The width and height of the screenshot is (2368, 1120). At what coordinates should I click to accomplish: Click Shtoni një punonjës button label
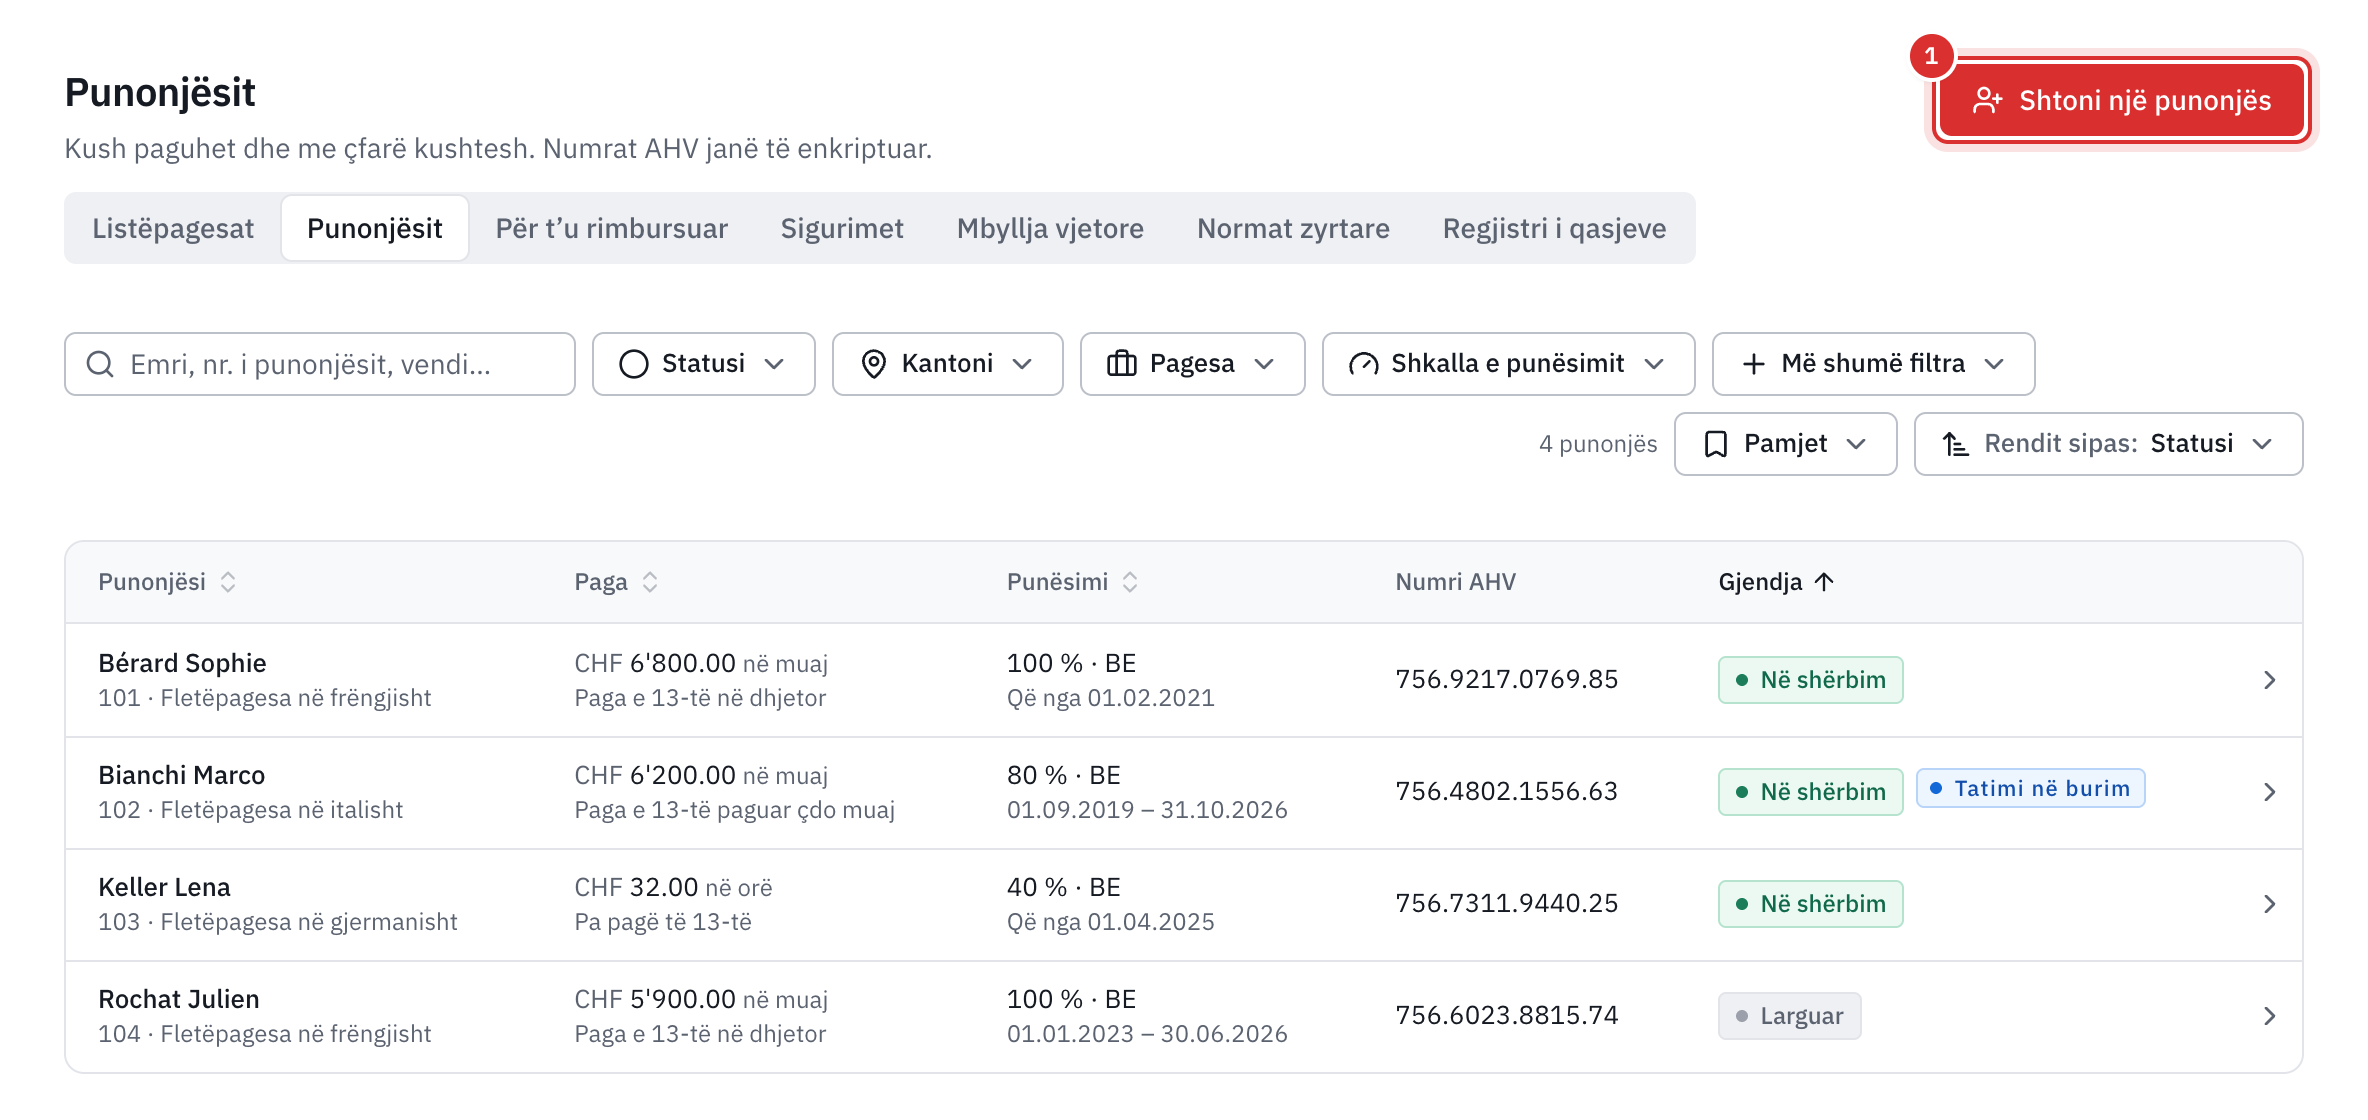point(2145,101)
